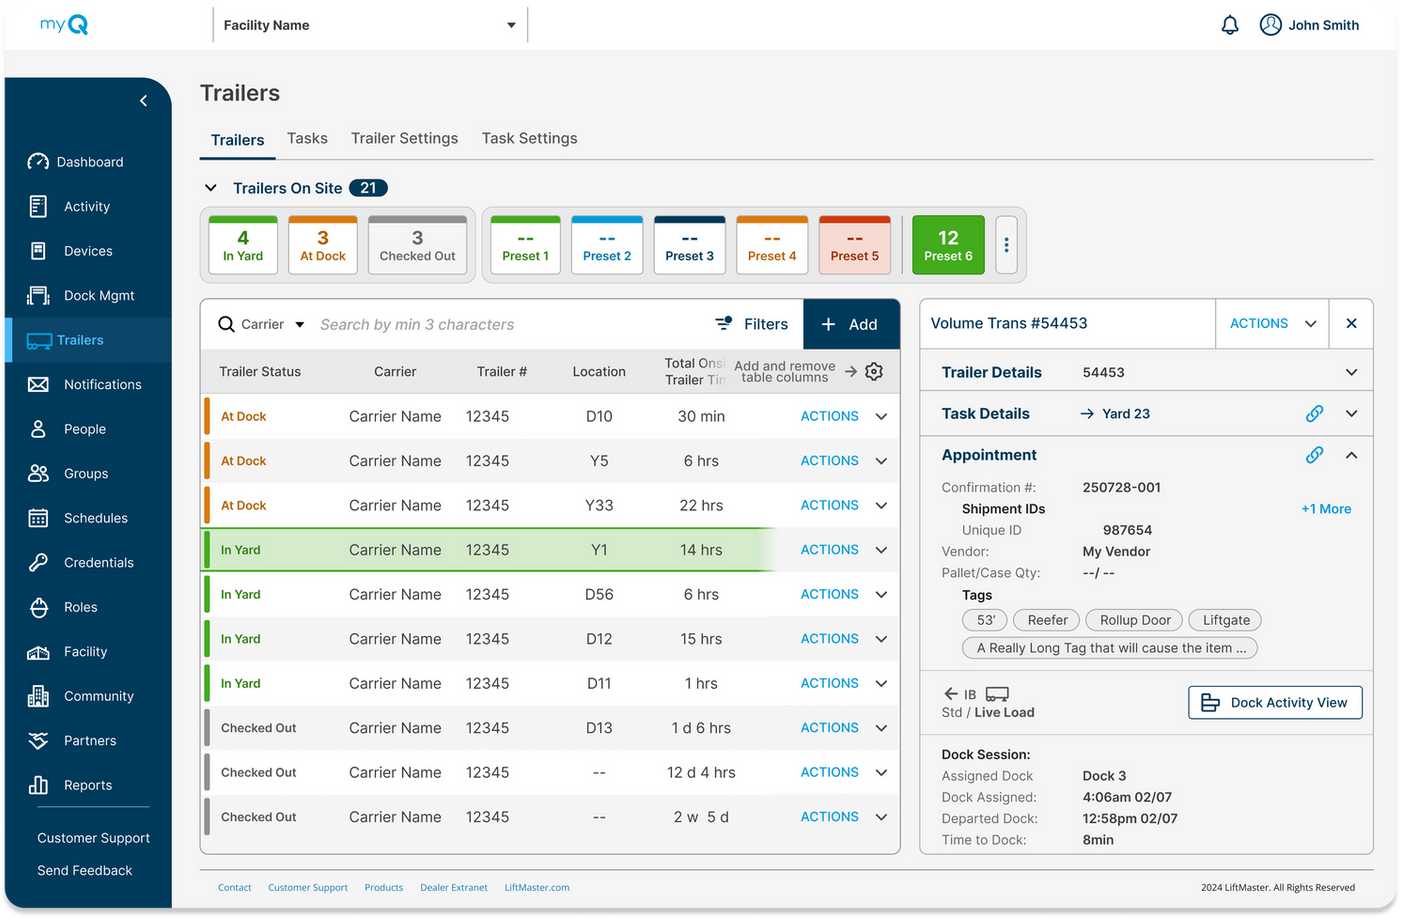Click the link icon in Task Details

(x=1314, y=413)
